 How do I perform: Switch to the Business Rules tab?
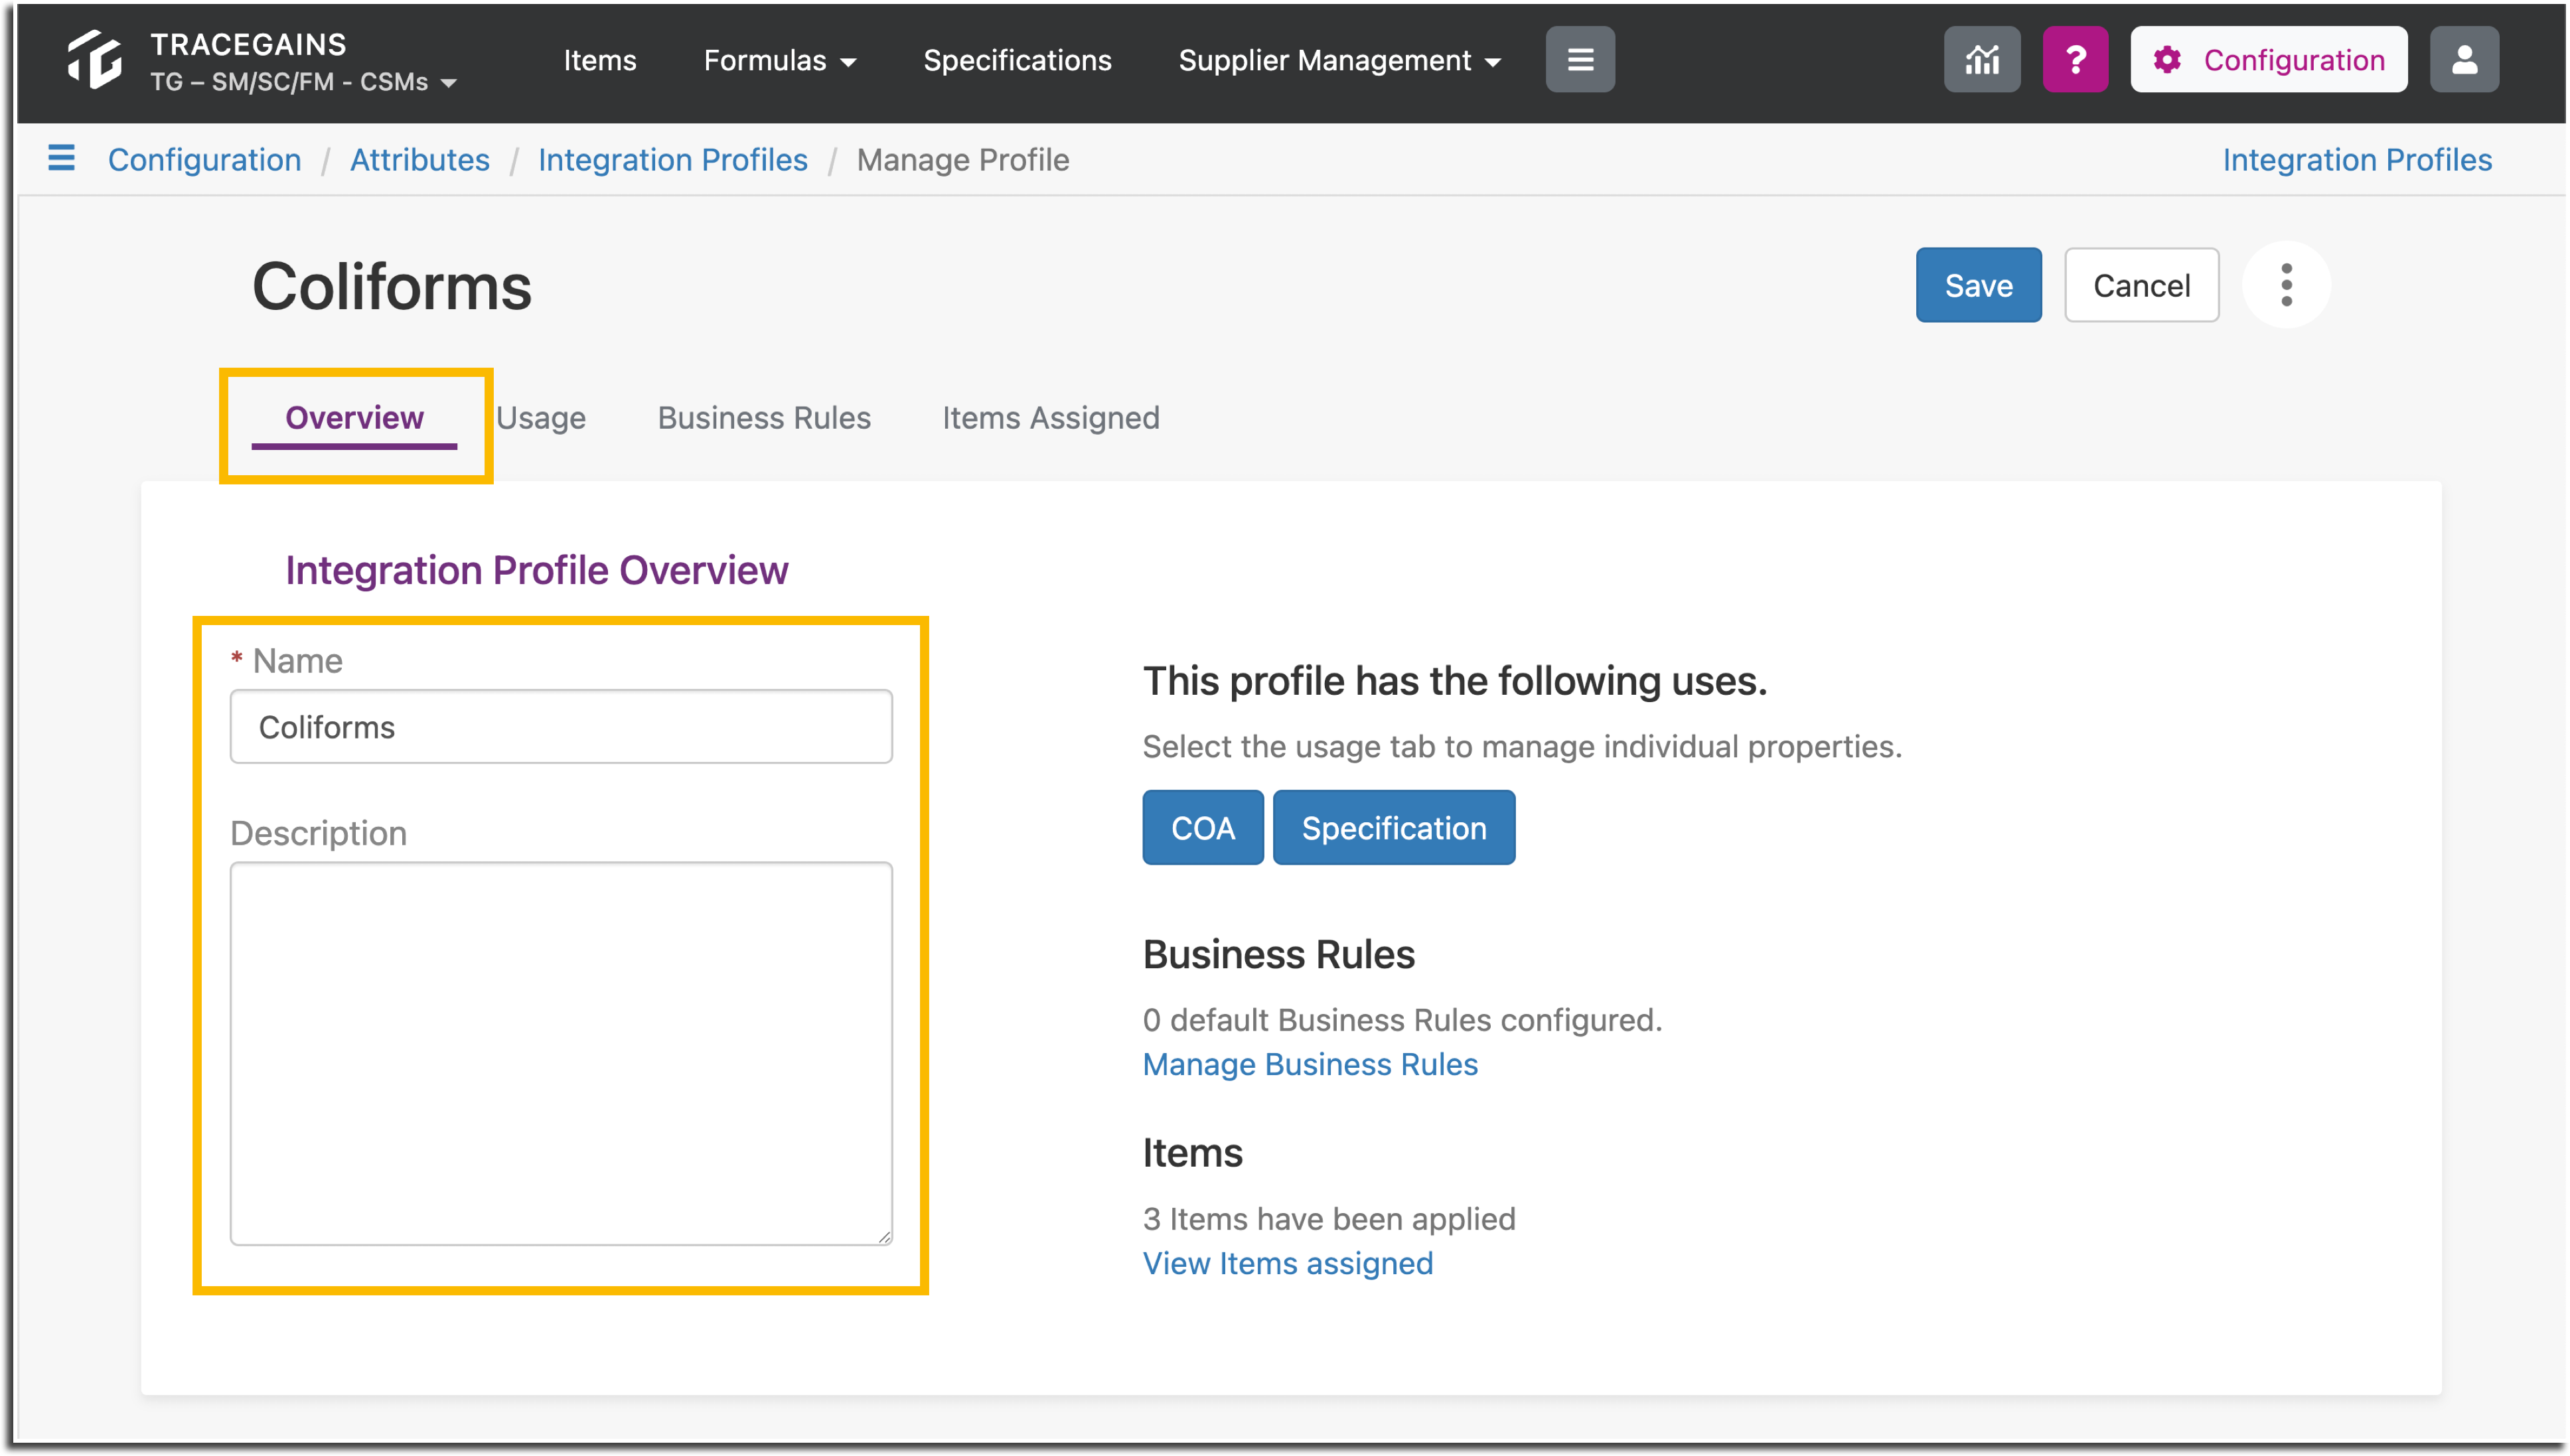point(764,418)
